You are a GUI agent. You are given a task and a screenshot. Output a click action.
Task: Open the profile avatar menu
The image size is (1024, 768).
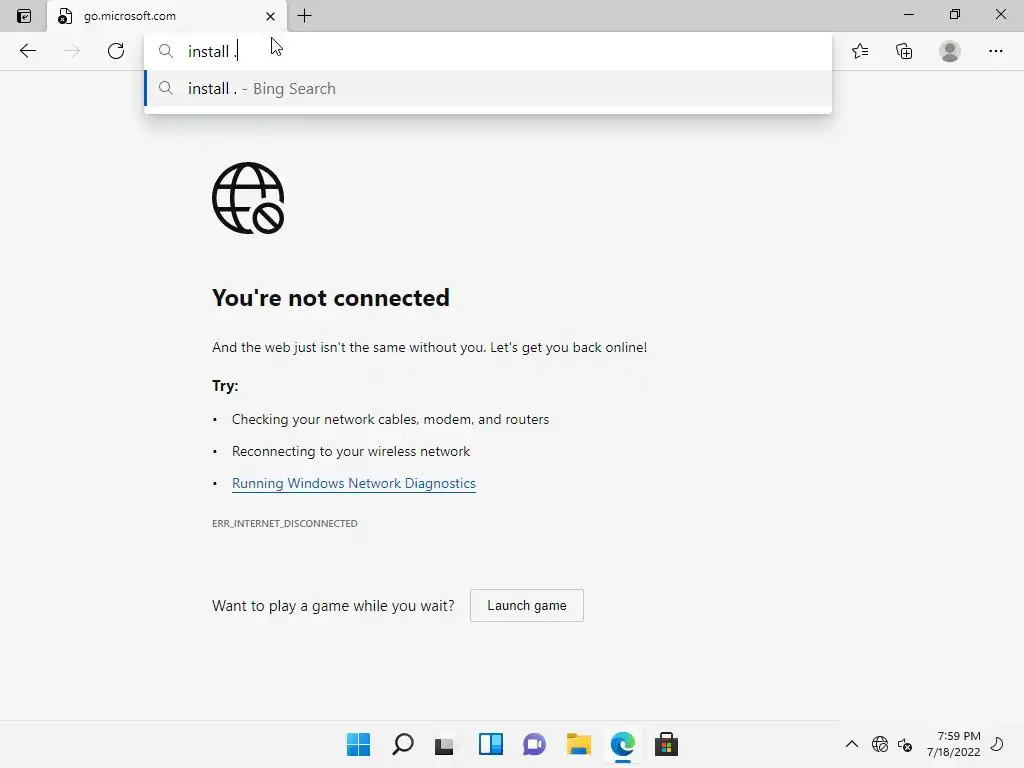click(950, 51)
